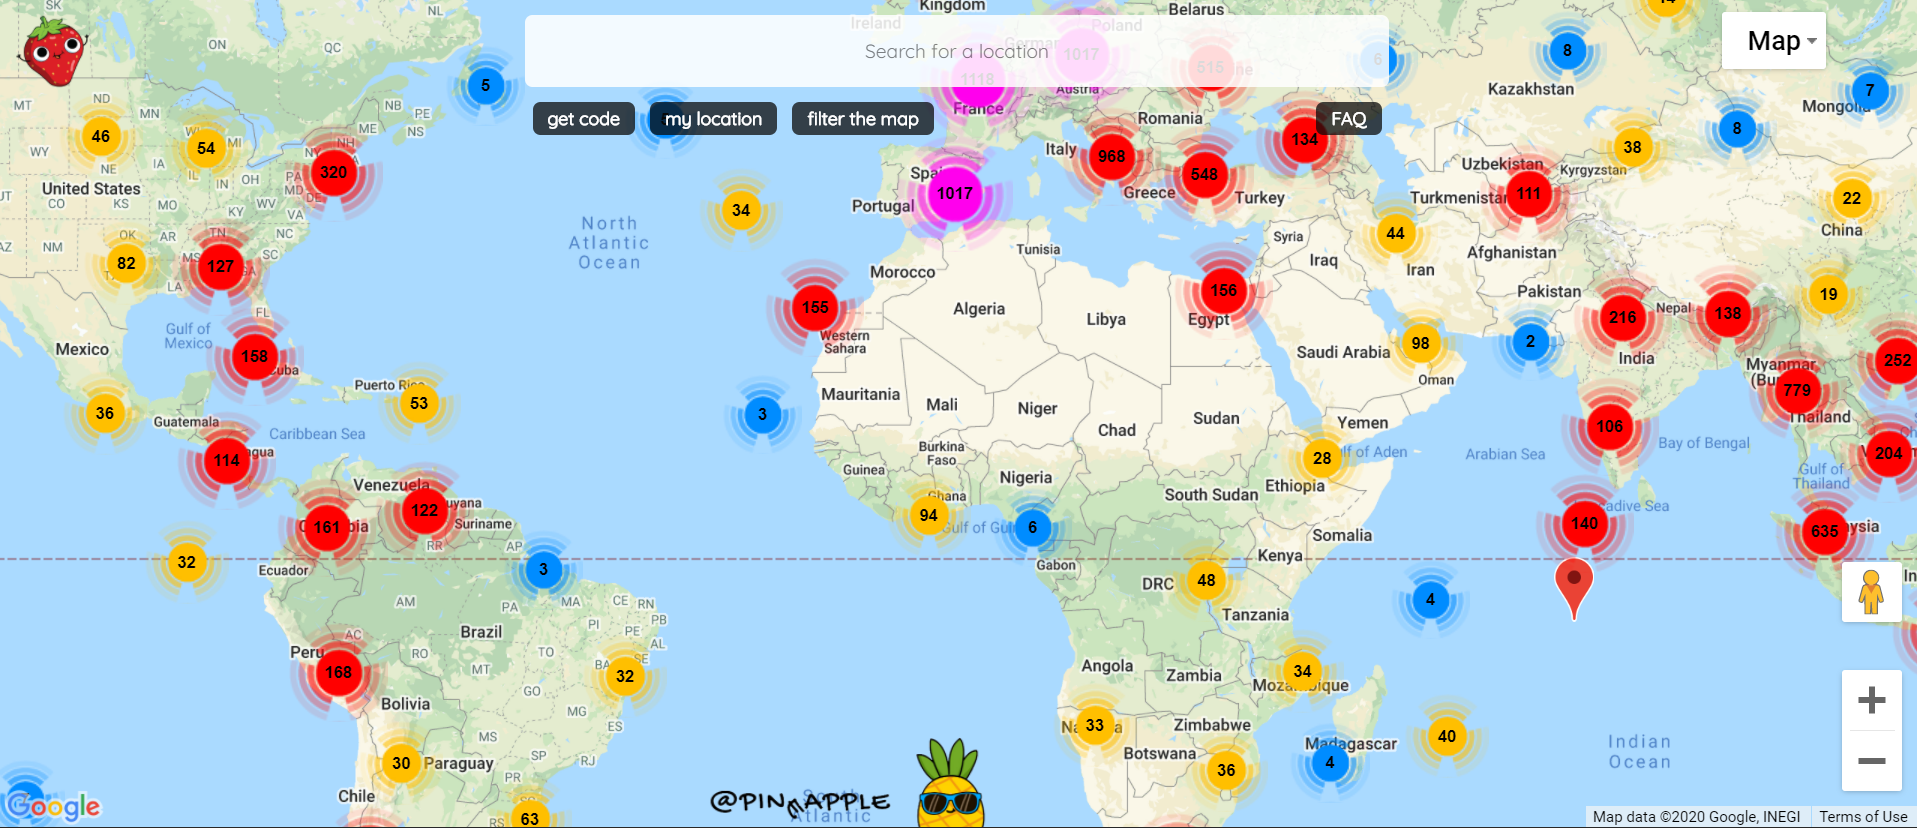Select the yellow 48 cluster over DRC
This screenshot has width=1917, height=828.
[1207, 580]
